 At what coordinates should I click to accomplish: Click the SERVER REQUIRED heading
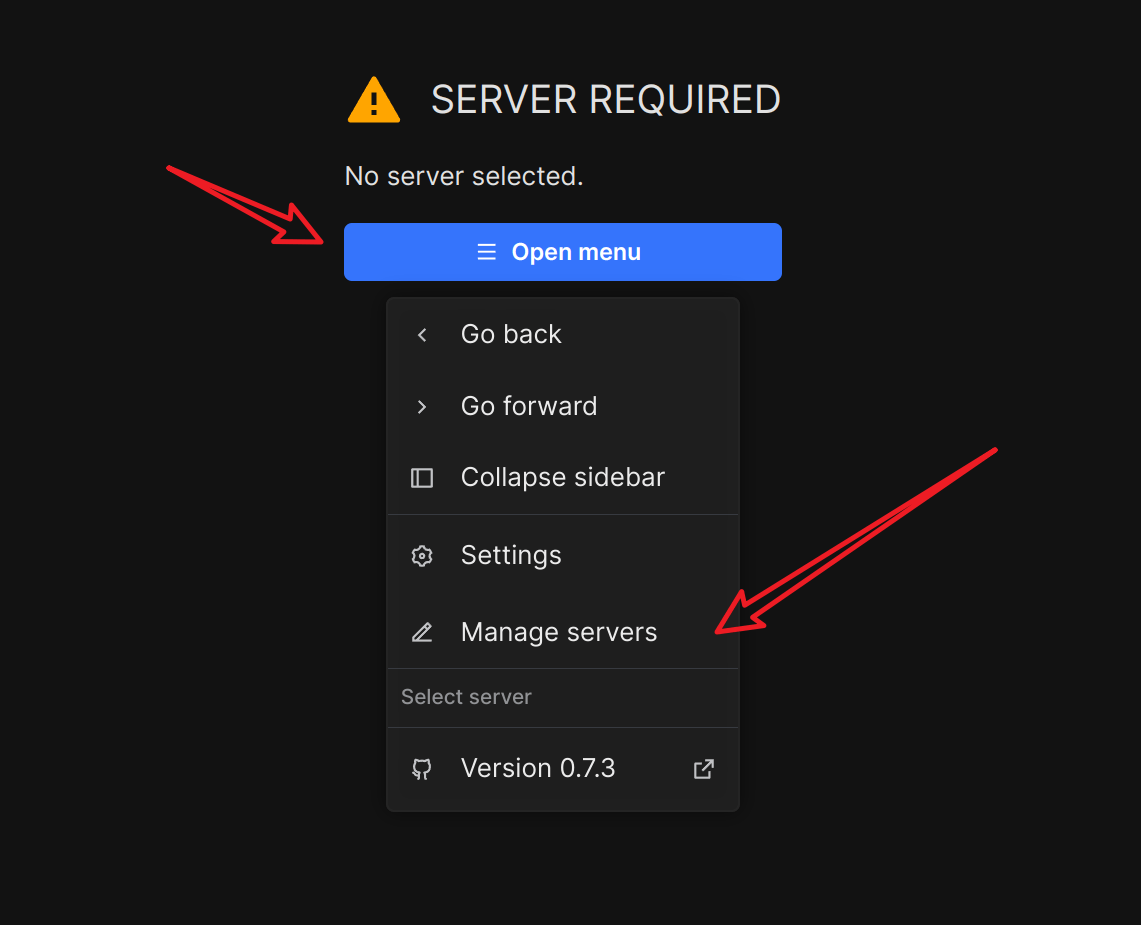[605, 100]
